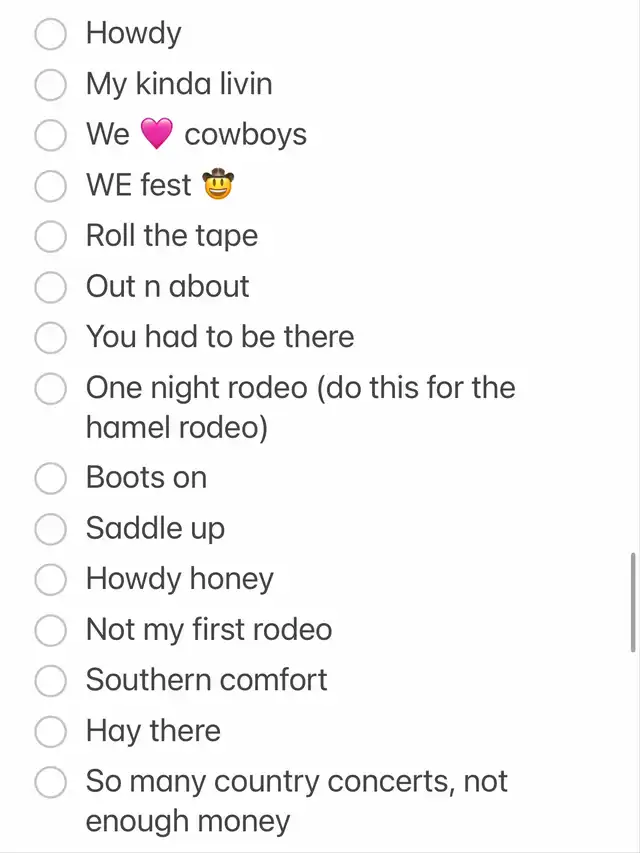The height and width of the screenshot is (853, 640).
Task: Place cursor in "enough money" text line
Action: (188, 821)
